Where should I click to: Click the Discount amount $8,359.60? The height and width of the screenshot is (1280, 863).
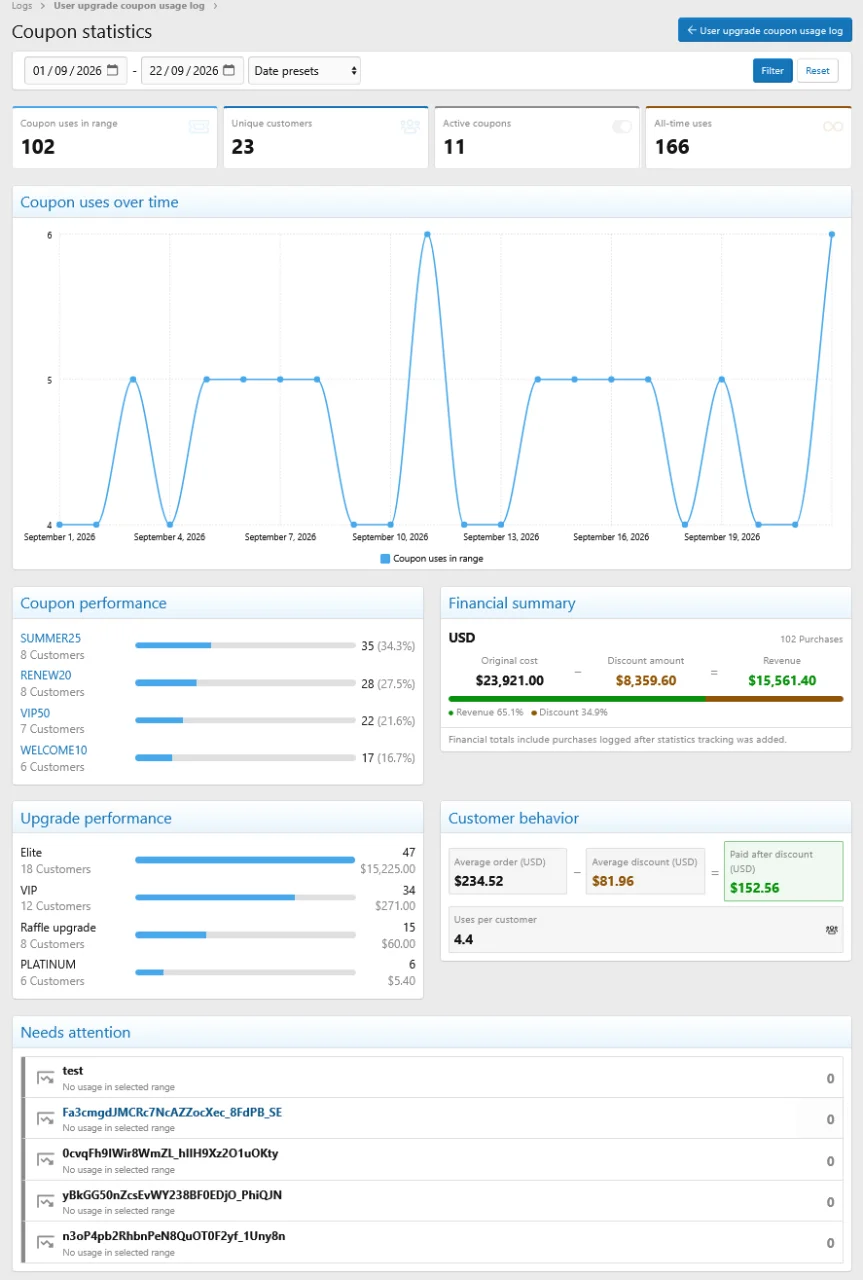coord(646,680)
